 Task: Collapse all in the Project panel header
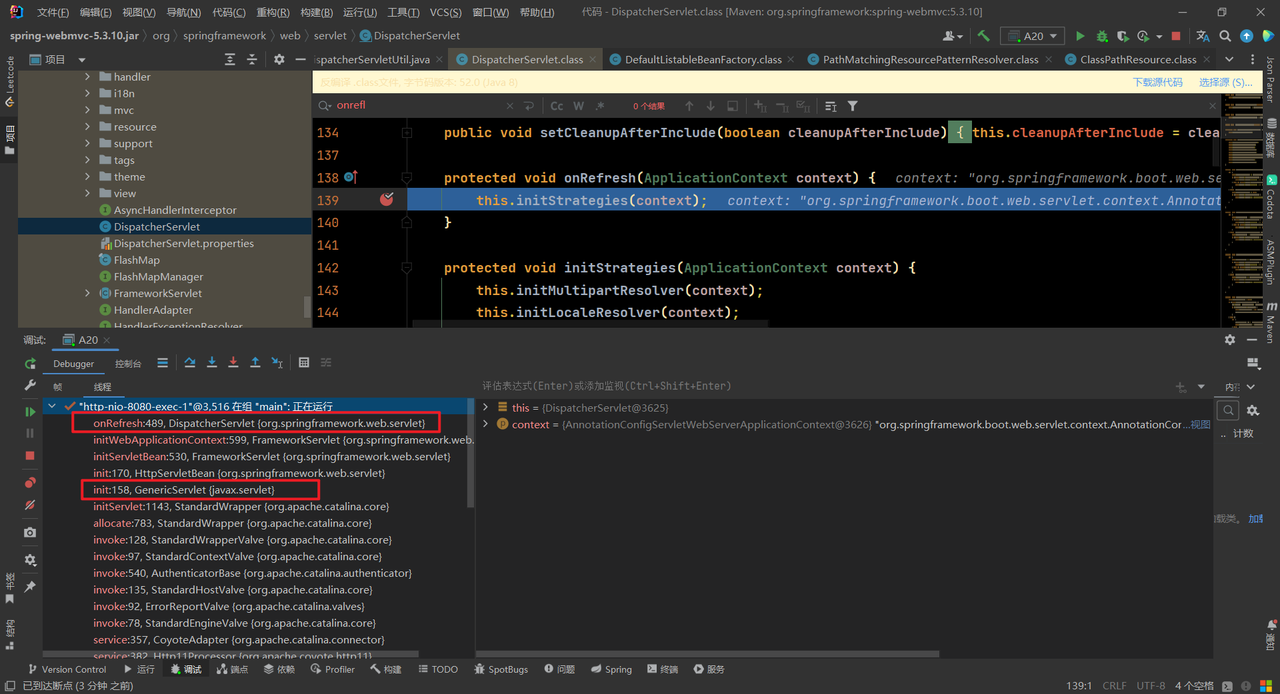(x=252, y=60)
